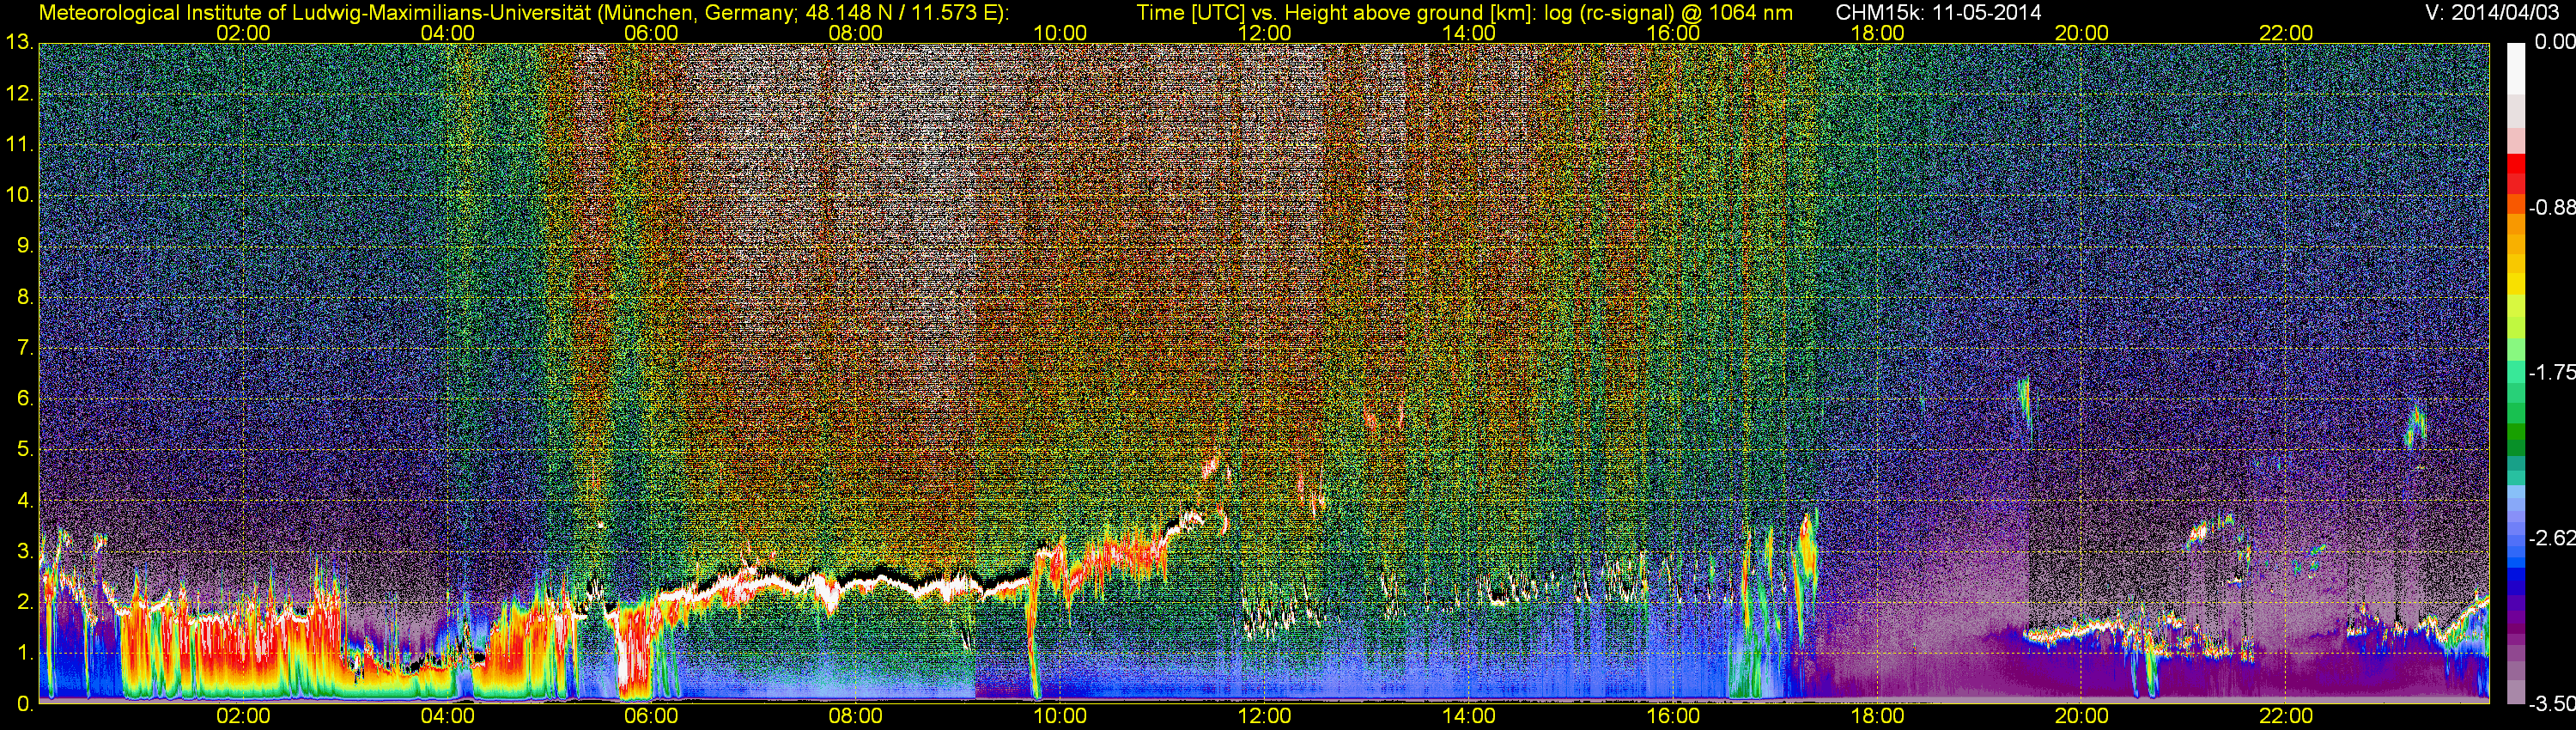
Task: Click the 18:00 label on the top time axis
Action: [x=1878, y=33]
